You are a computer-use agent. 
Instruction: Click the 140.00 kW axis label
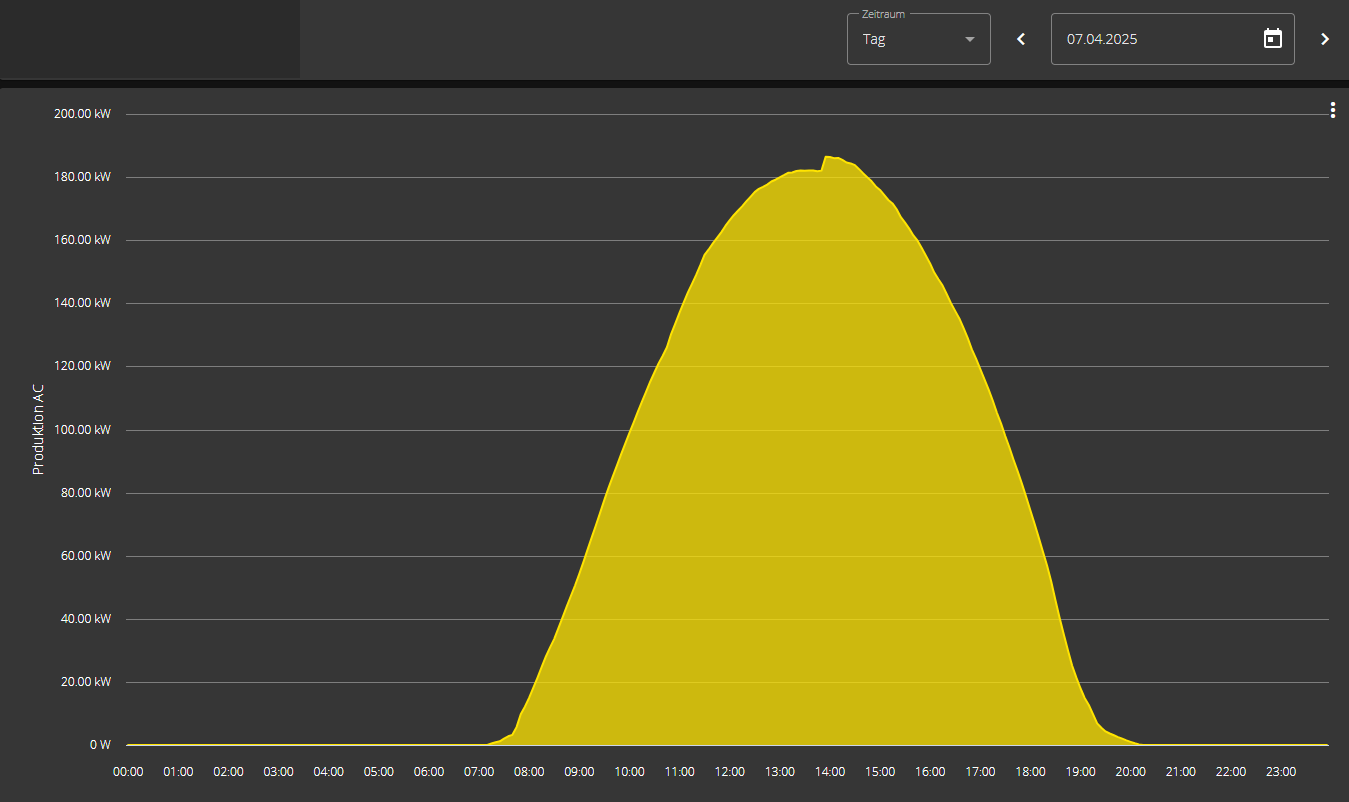82,303
